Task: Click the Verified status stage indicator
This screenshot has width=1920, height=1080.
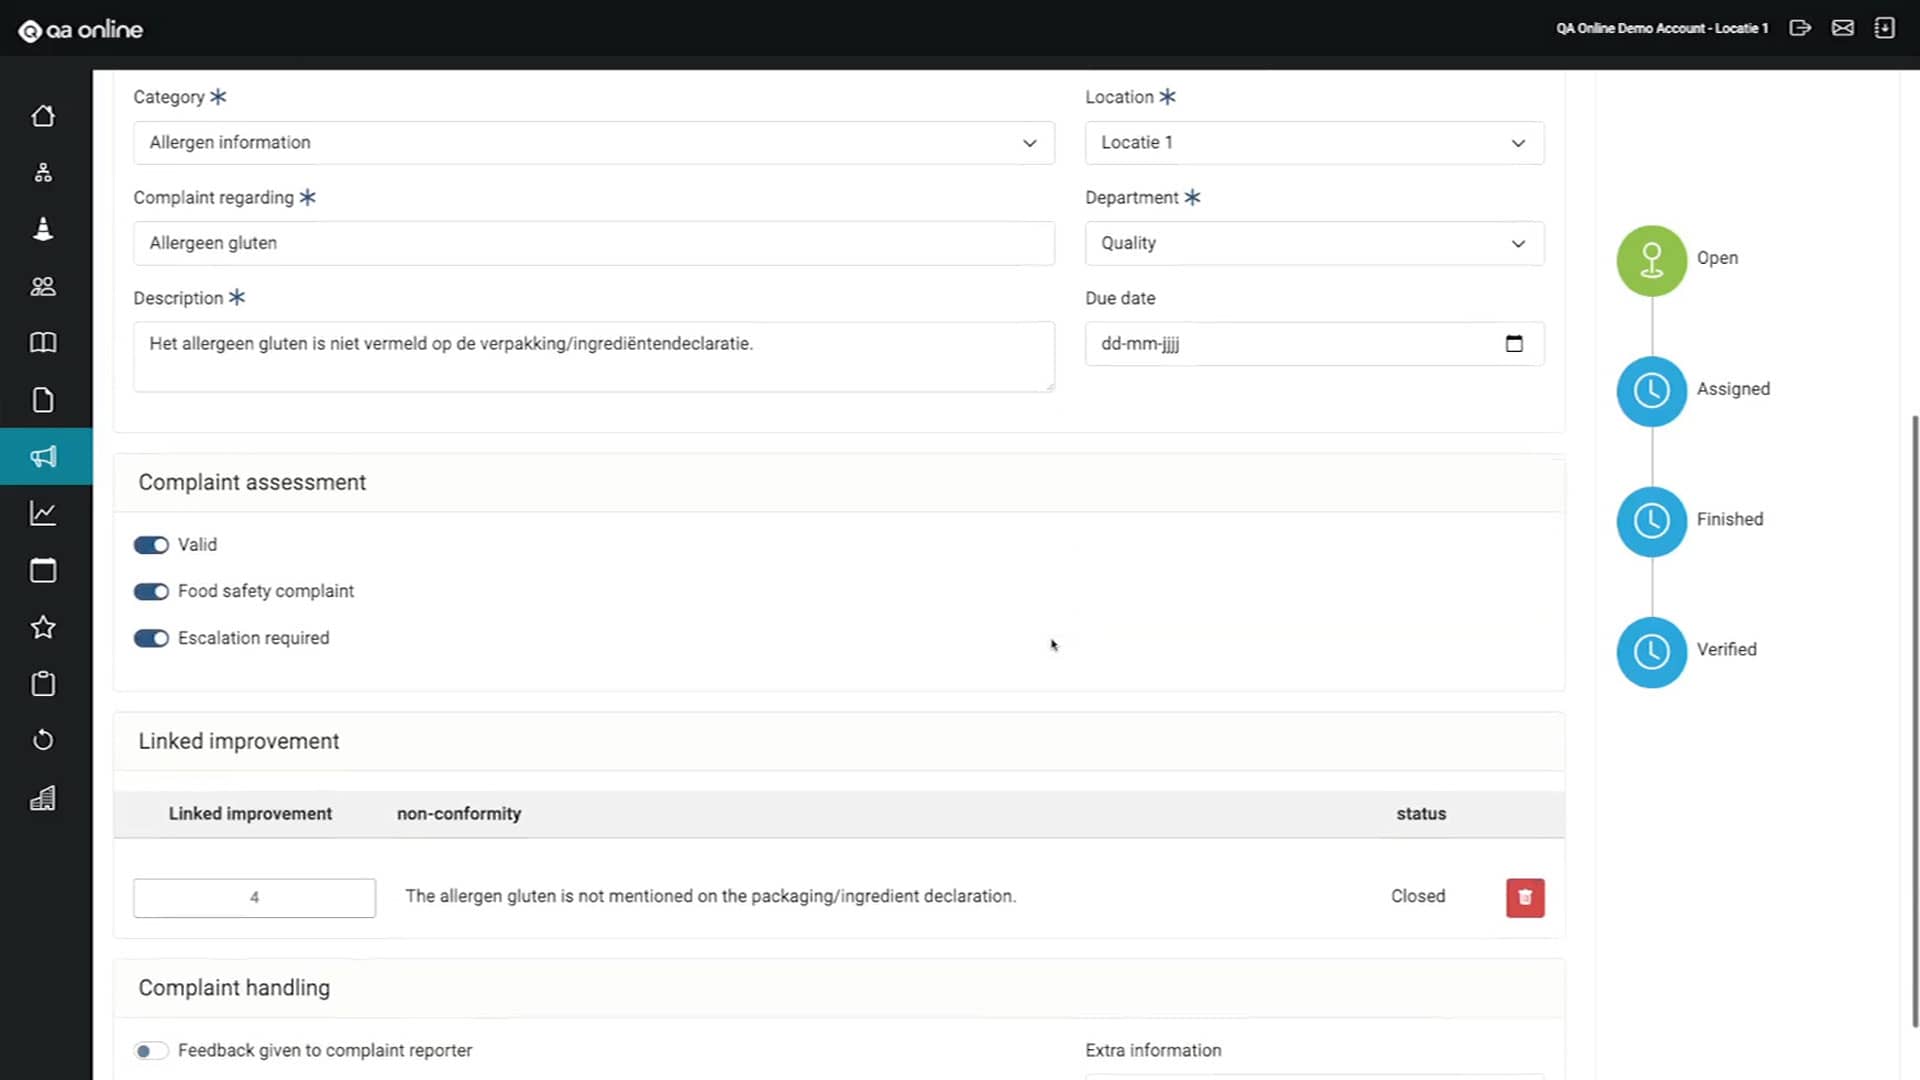Action: point(1651,649)
